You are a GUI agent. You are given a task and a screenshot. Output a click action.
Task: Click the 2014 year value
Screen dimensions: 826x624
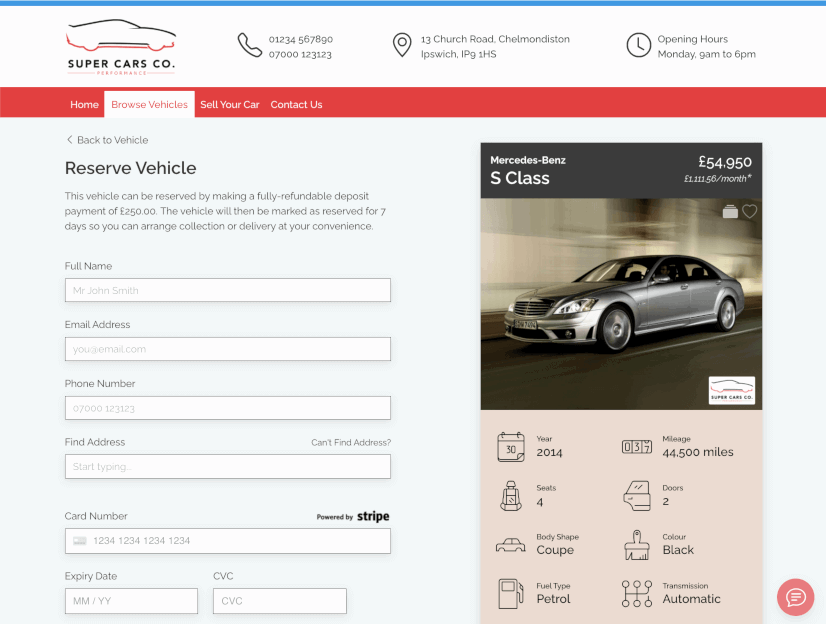549,452
